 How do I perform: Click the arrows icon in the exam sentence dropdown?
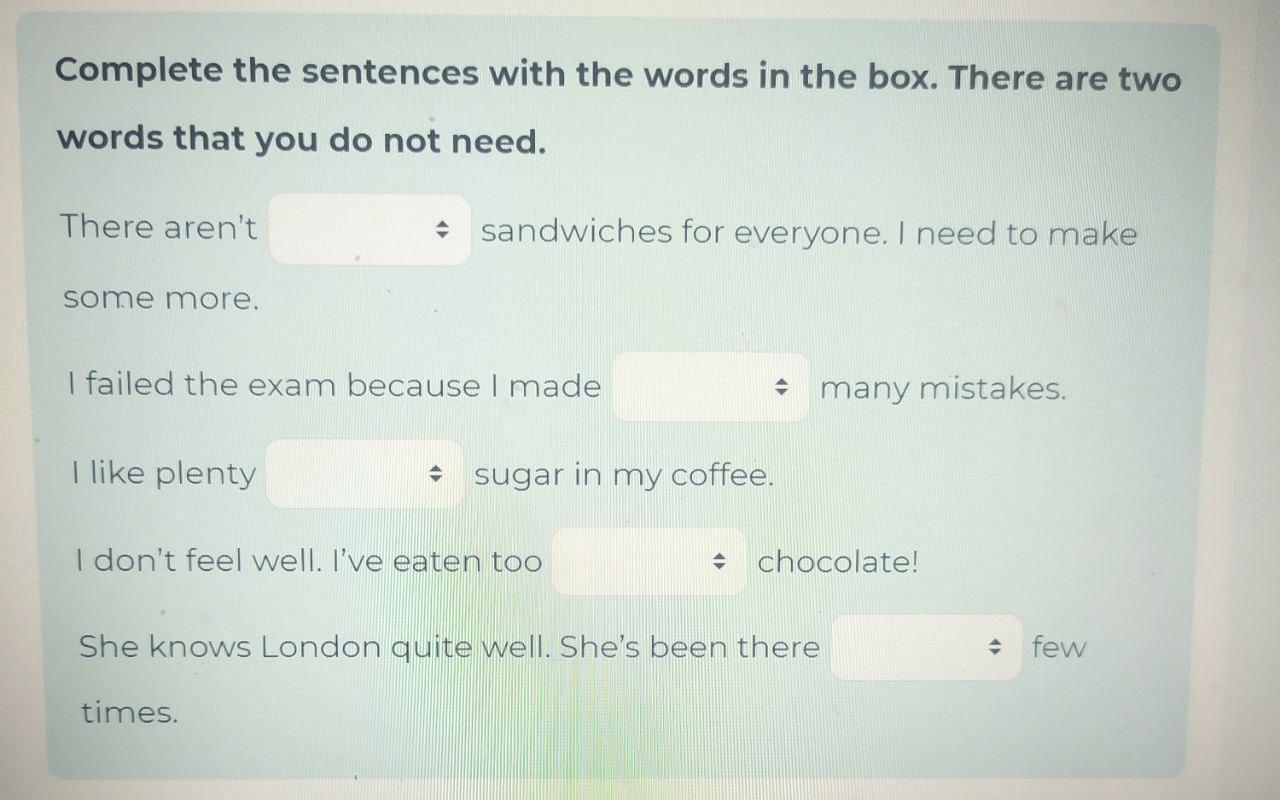click(x=782, y=387)
